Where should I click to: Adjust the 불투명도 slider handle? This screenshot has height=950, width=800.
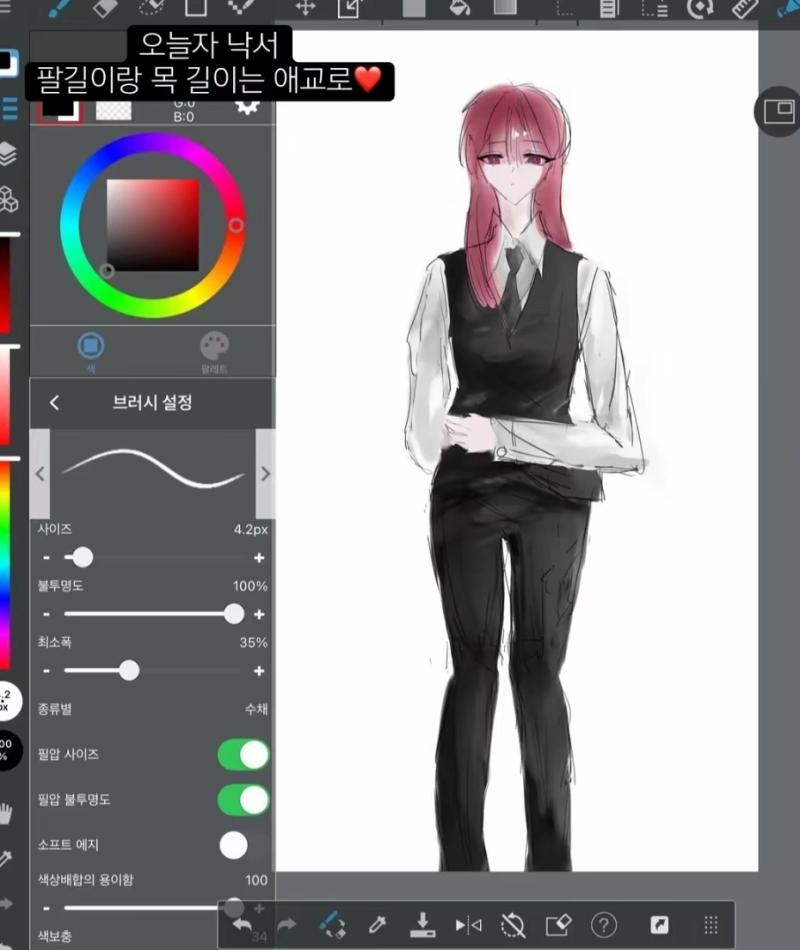pyautogui.click(x=233, y=614)
